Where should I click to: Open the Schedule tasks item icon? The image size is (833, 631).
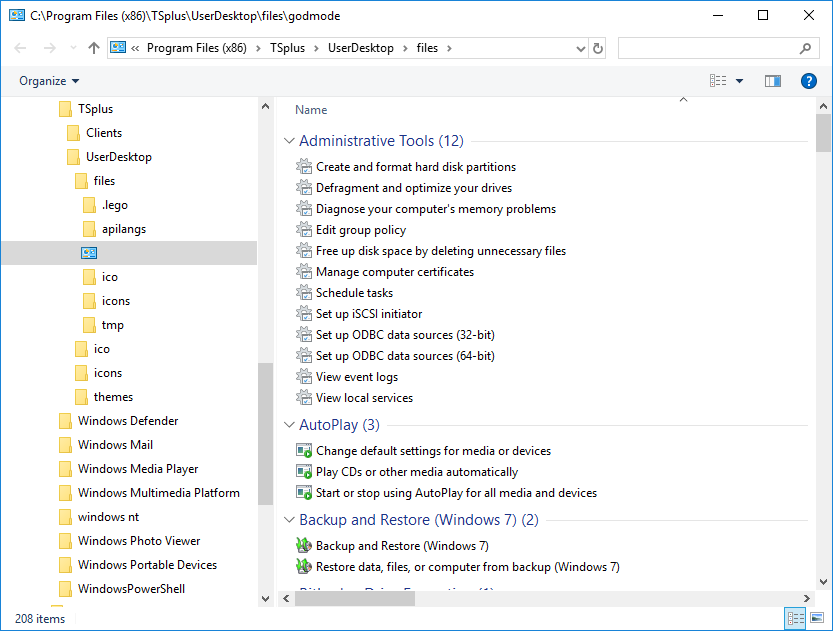pyautogui.click(x=305, y=293)
